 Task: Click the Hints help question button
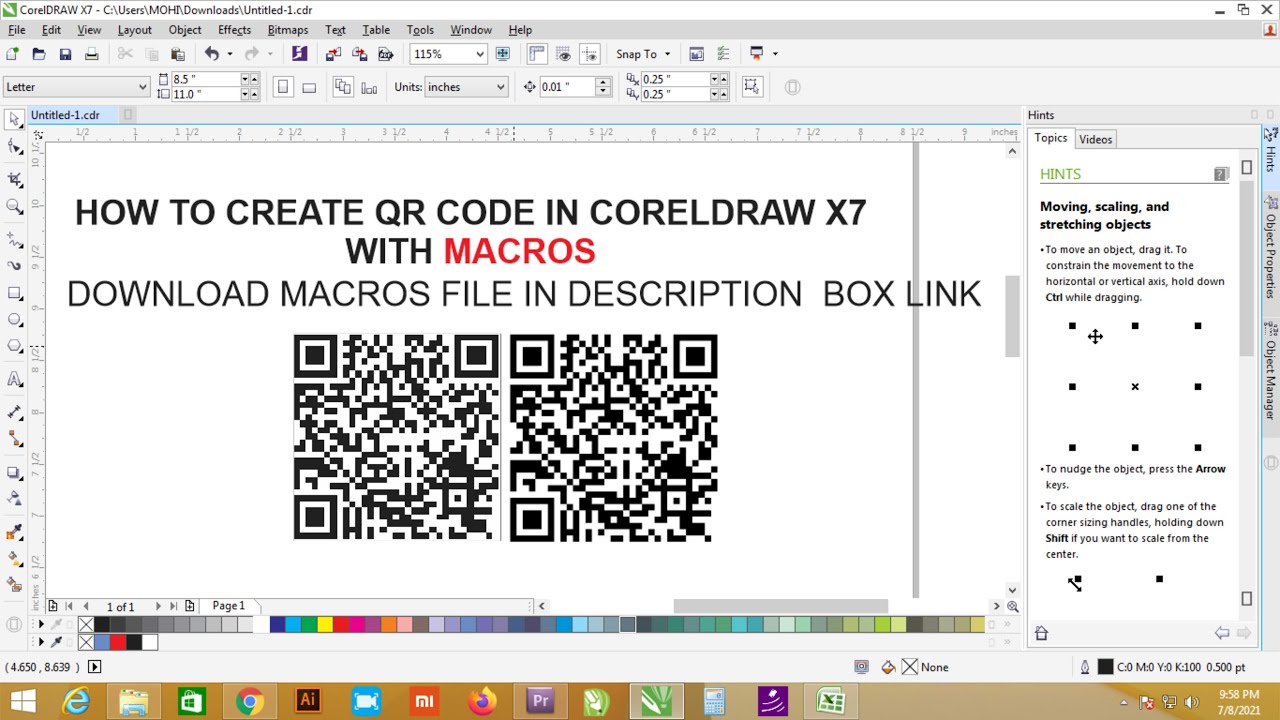(1220, 174)
